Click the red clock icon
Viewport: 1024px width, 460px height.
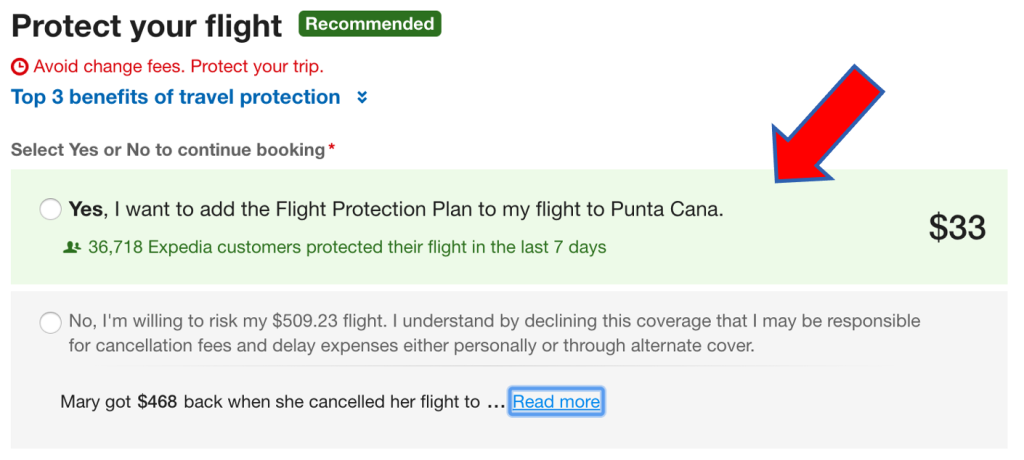tap(20, 67)
